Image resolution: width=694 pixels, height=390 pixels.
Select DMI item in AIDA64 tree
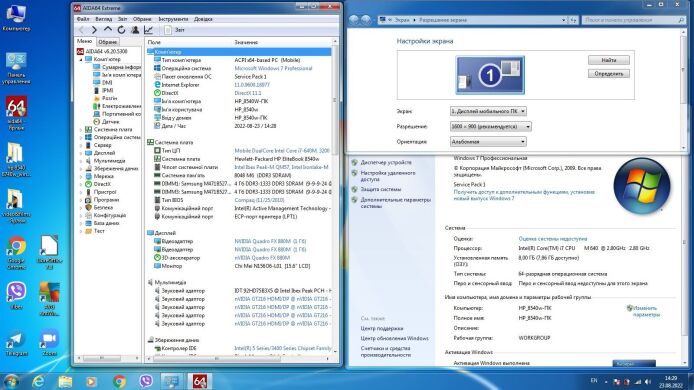[107, 82]
